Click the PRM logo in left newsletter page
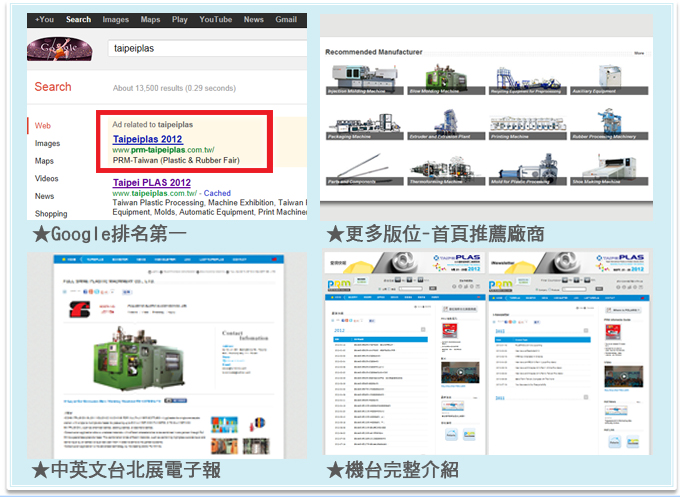This screenshot has width=680, height=497. [339, 284]
